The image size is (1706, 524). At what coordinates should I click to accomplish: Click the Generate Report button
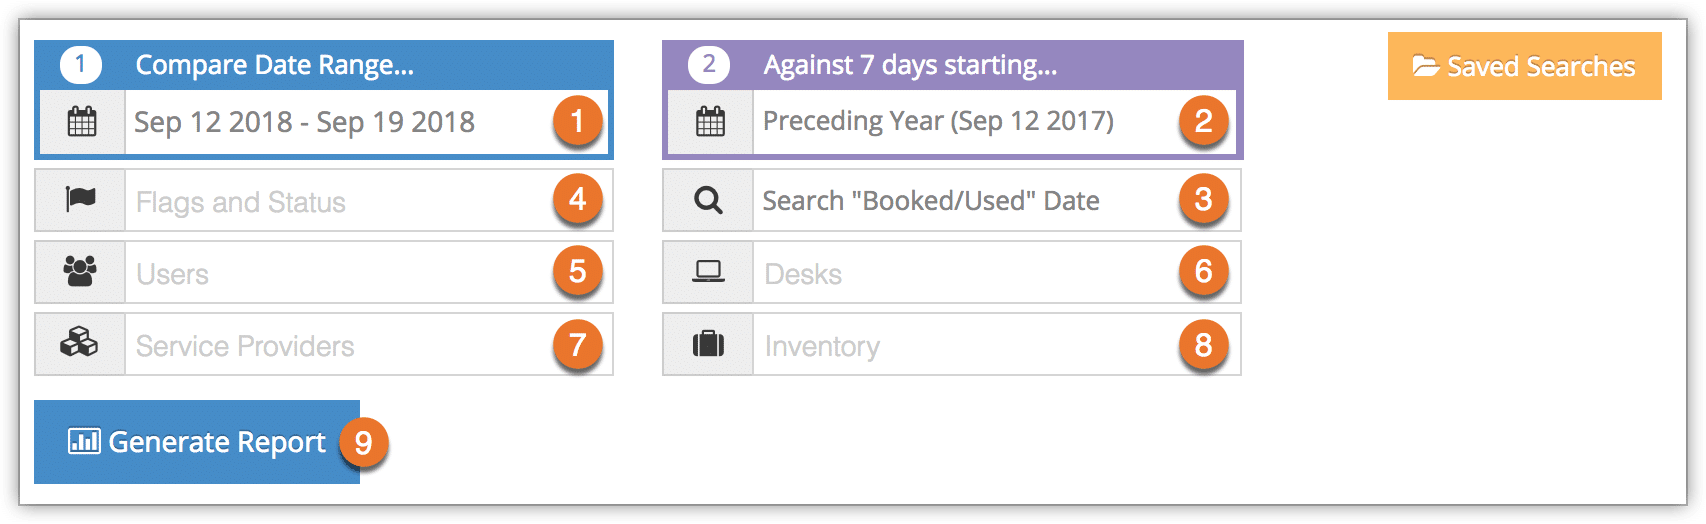coord(197,442)
